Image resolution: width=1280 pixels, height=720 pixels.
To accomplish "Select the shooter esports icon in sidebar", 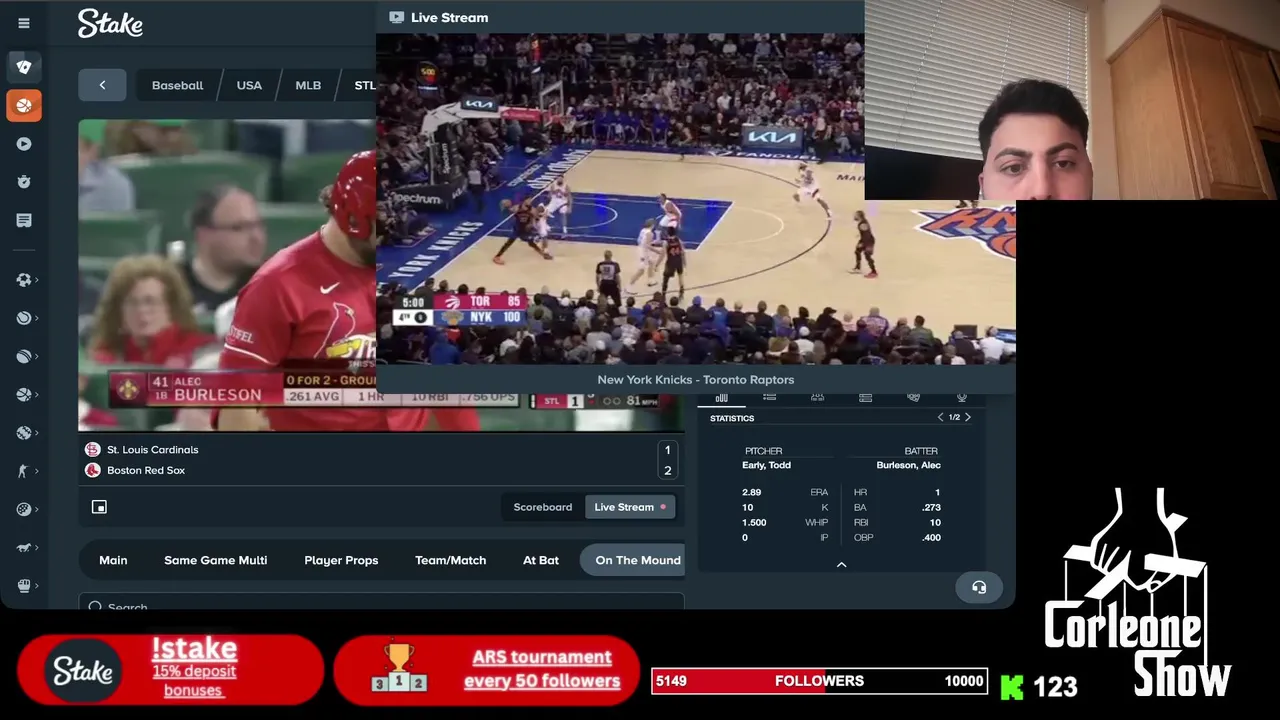I will [22, 471].
